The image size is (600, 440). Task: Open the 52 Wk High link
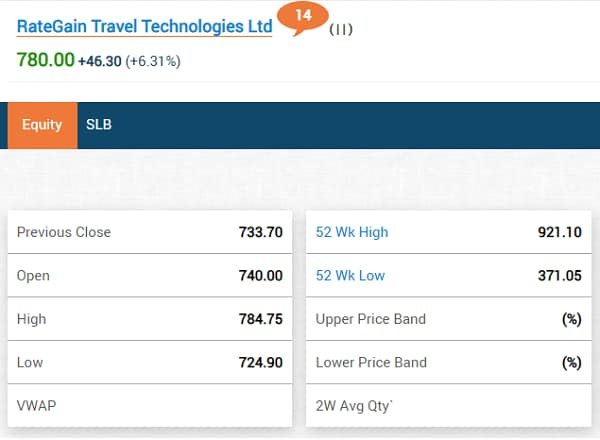[352, 232]
